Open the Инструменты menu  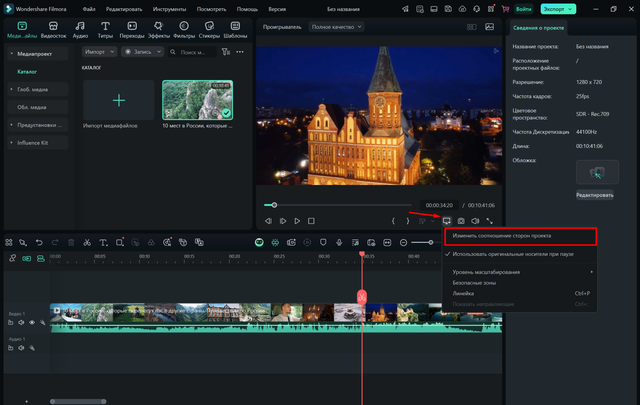169,8
